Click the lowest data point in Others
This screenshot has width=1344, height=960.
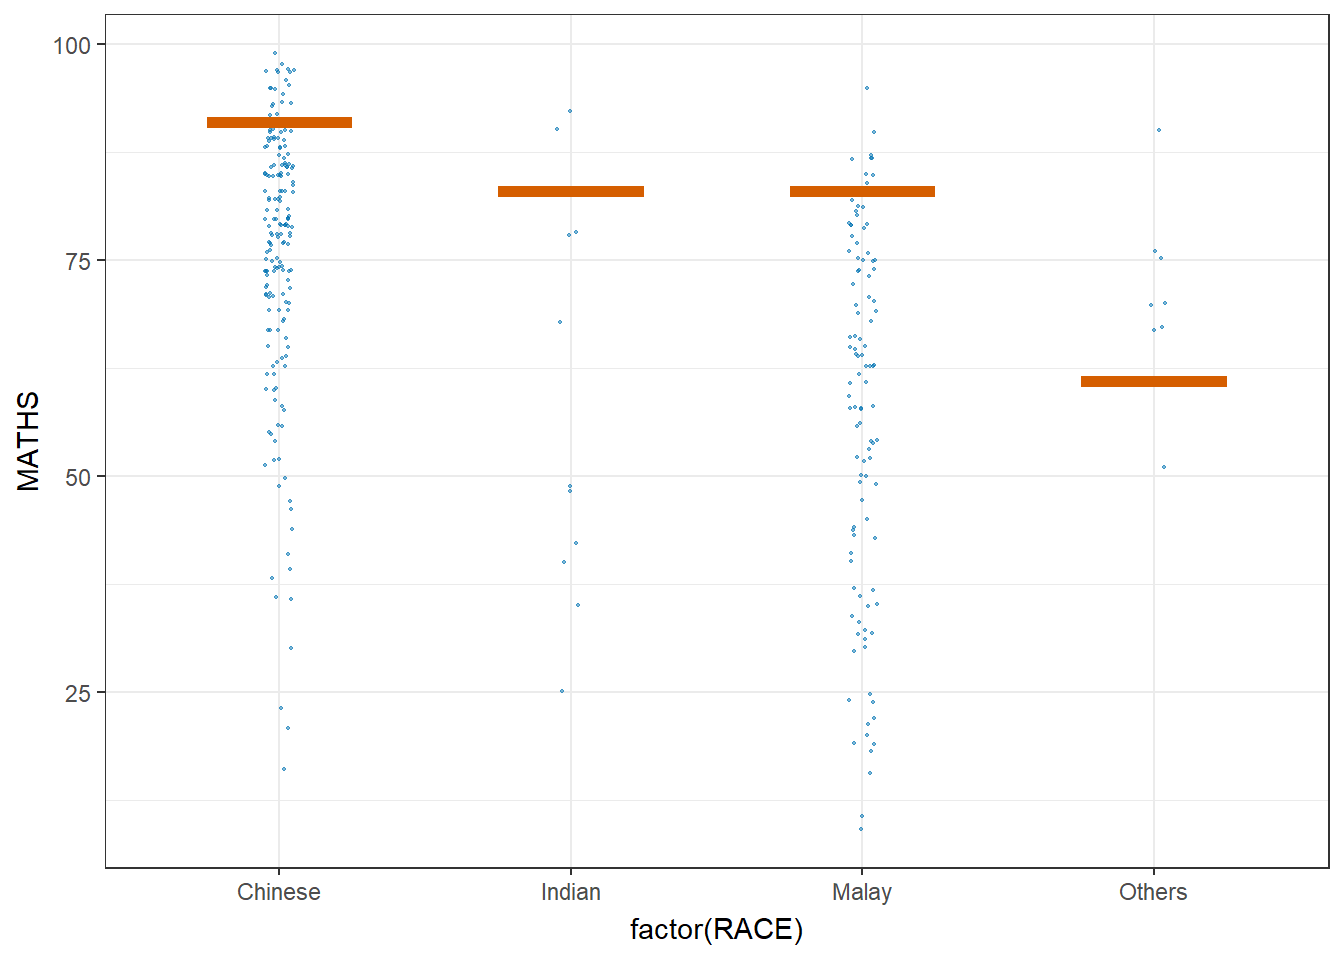coord(1164,467)
